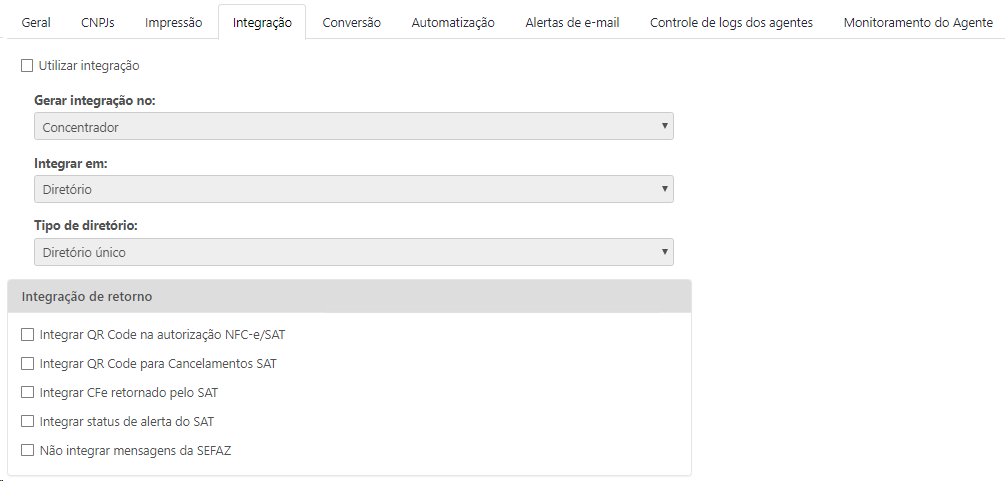This screenshot has height=481, width=1005.
Task: Expand the Gerar integração no dropdown
Action: (353, 127)
